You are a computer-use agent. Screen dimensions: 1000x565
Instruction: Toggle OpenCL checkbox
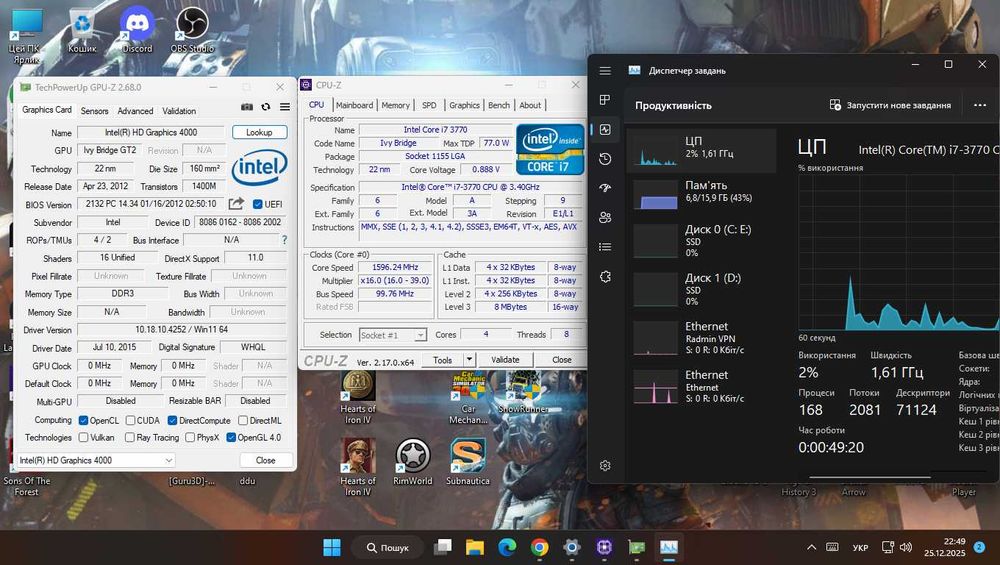83,420
